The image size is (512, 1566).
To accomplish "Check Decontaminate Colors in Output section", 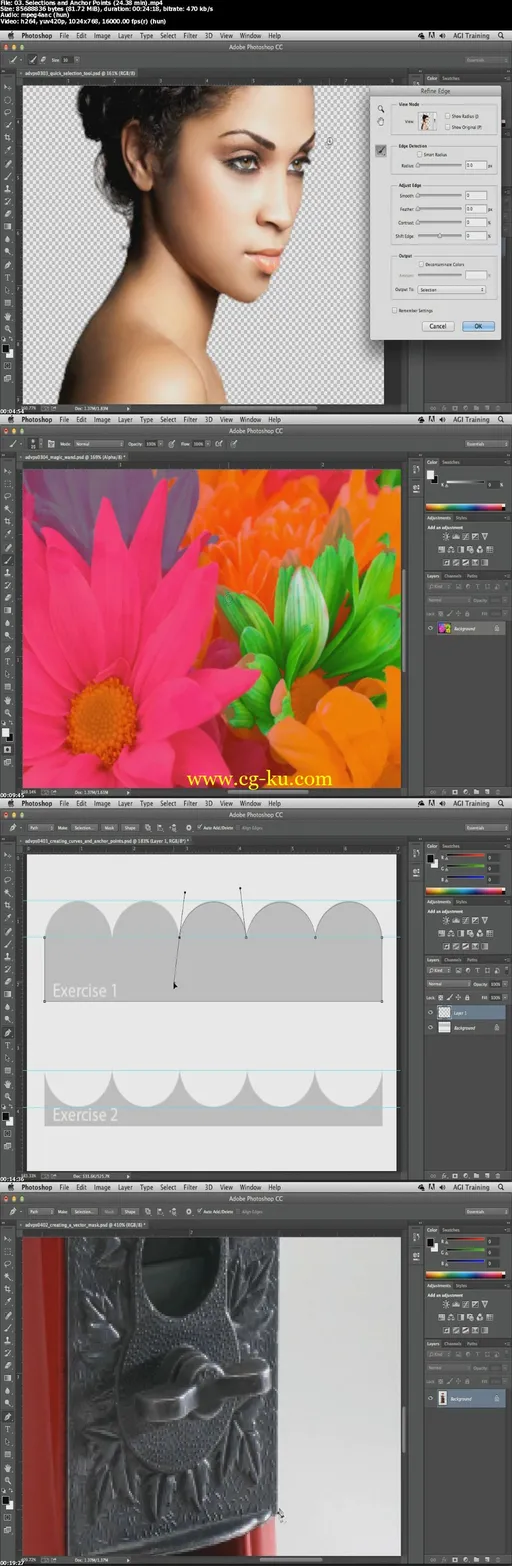I will 421,264.
